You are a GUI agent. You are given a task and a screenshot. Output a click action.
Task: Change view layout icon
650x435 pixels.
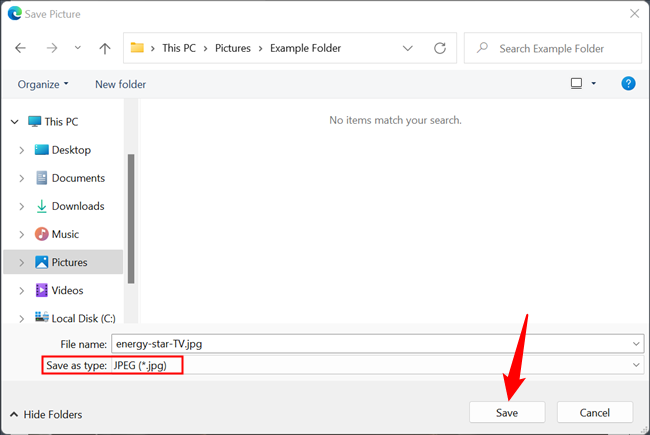pyautogui.click(x=576, y=83)
